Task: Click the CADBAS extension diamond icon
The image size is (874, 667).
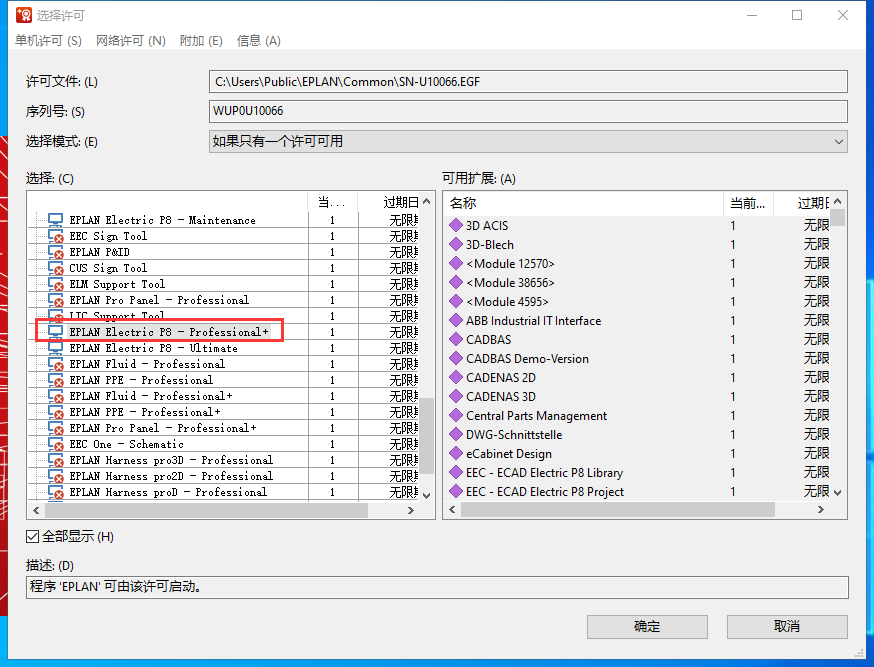Action: tap(456, 339)
